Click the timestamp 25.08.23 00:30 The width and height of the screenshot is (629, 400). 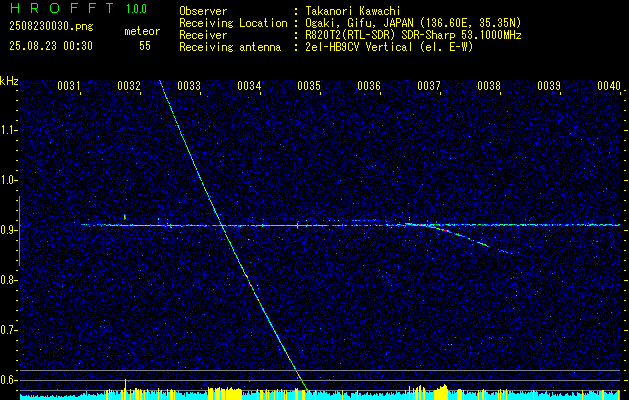click(x=51, y=46)
